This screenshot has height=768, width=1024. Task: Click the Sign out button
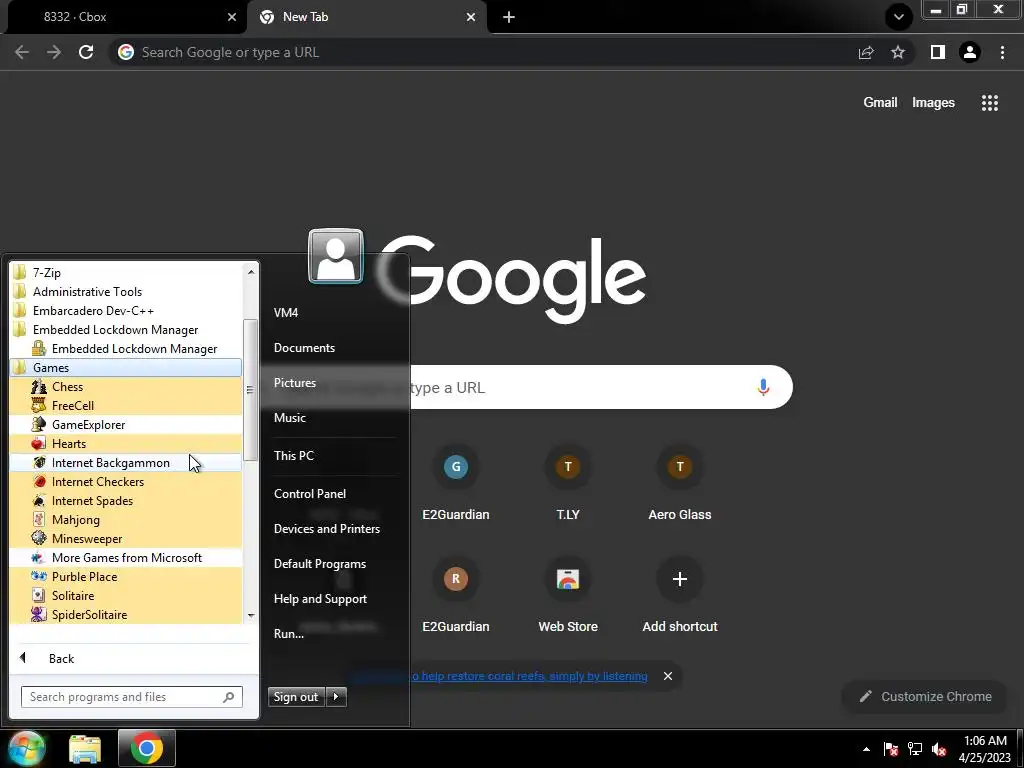(296, 697)
